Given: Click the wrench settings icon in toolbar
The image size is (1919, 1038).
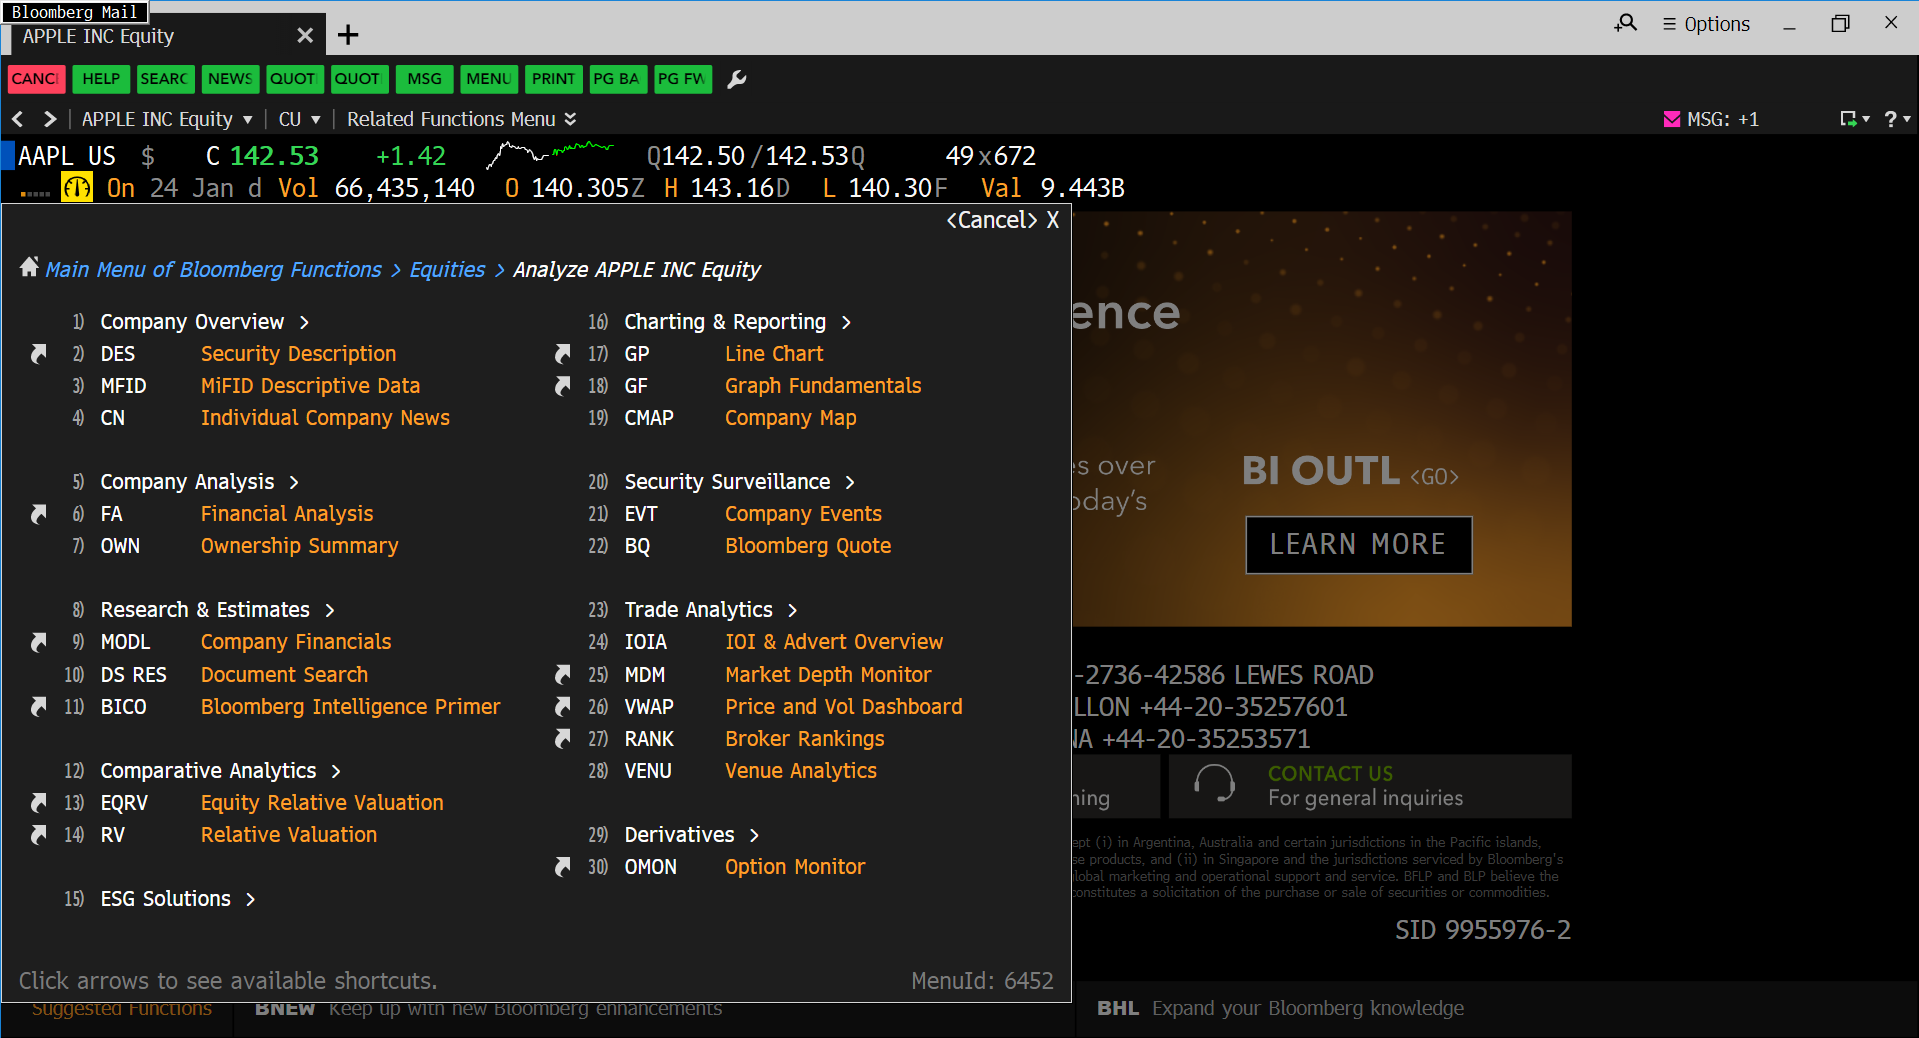Looking at the screenshot, I should pos(737,79).
